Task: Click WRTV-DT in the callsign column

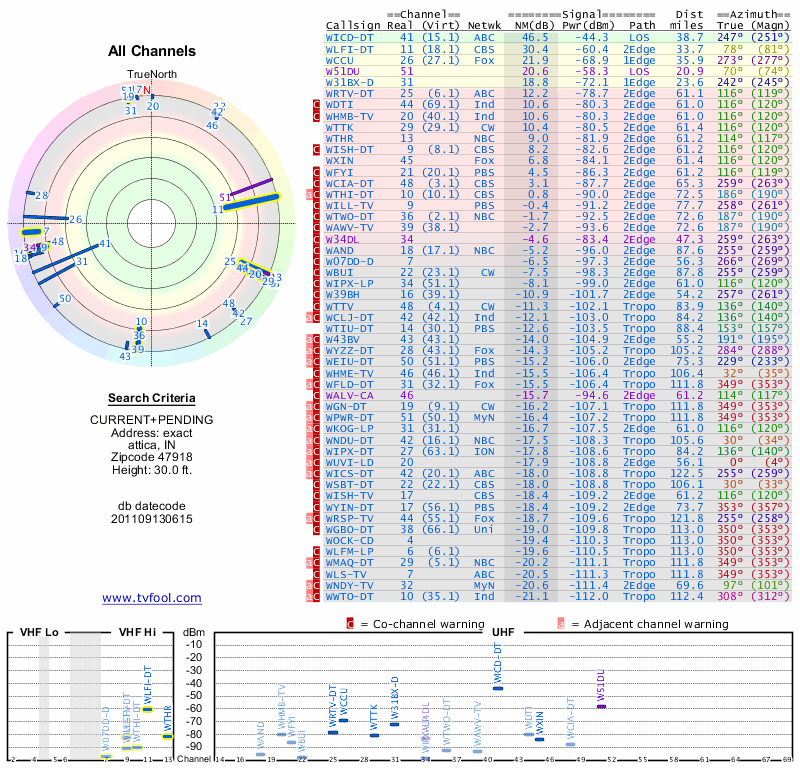Action: click(349, 94)
